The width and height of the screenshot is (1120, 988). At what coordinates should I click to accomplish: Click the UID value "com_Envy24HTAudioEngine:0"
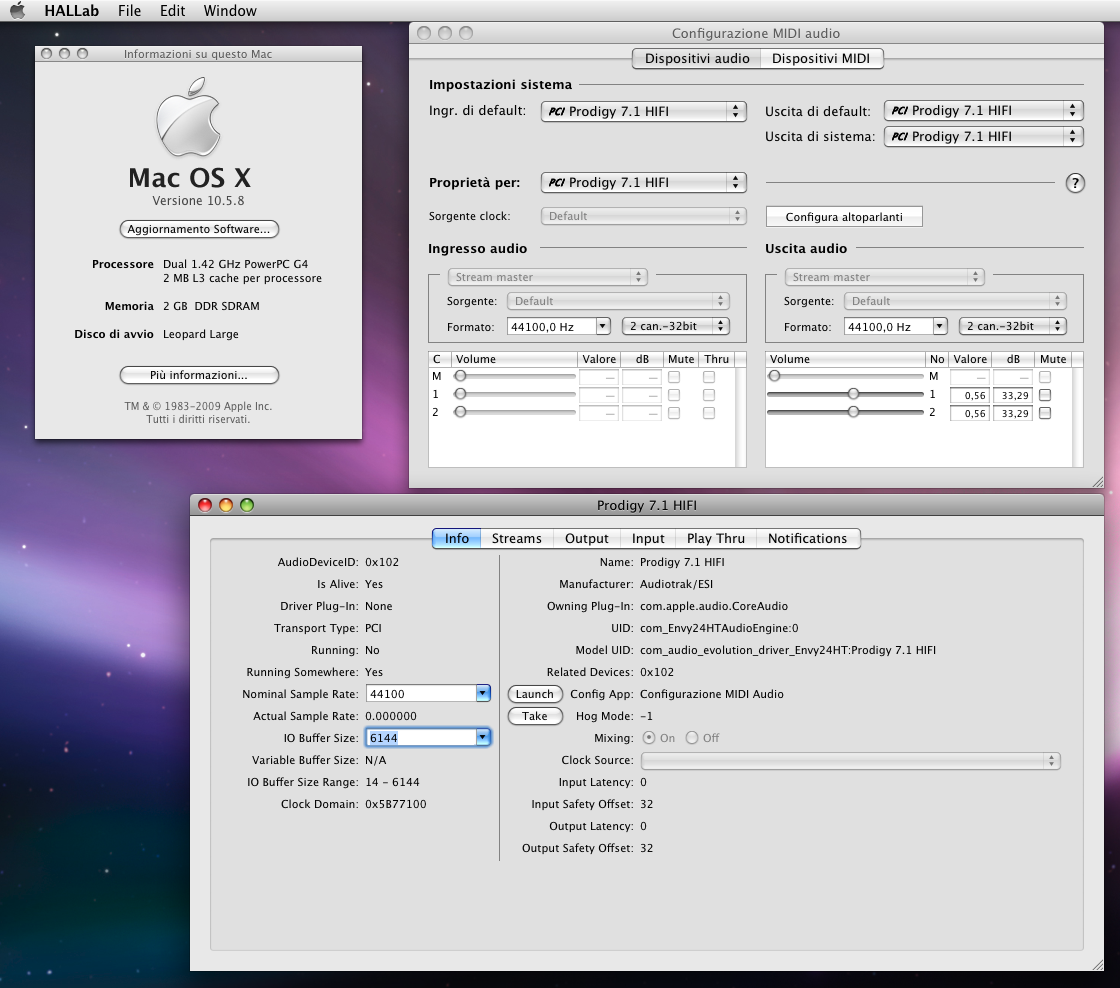tap(719, 629)
